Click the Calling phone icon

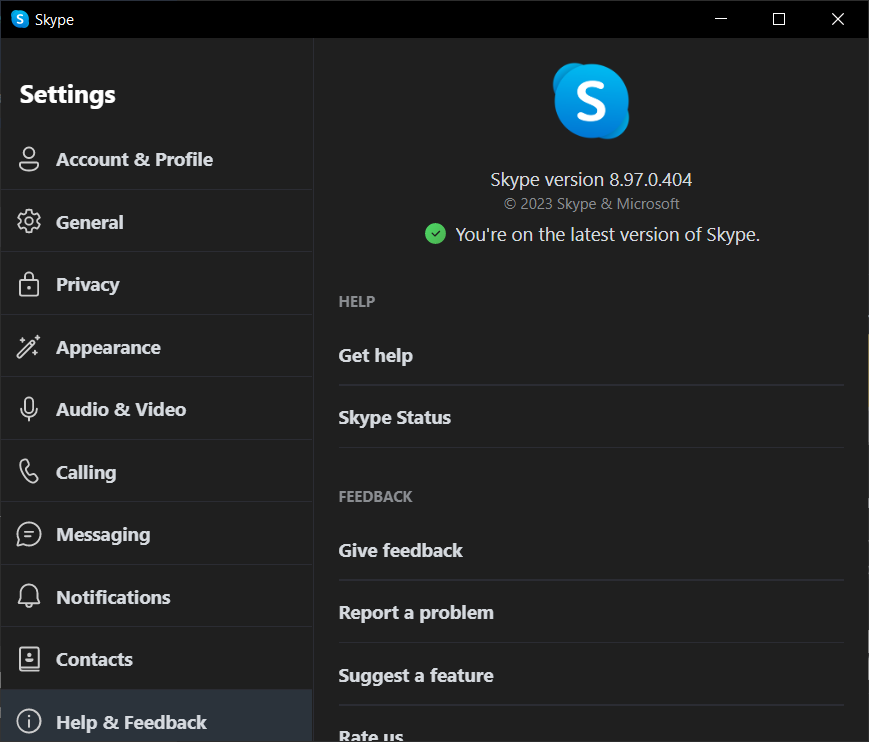29,472
